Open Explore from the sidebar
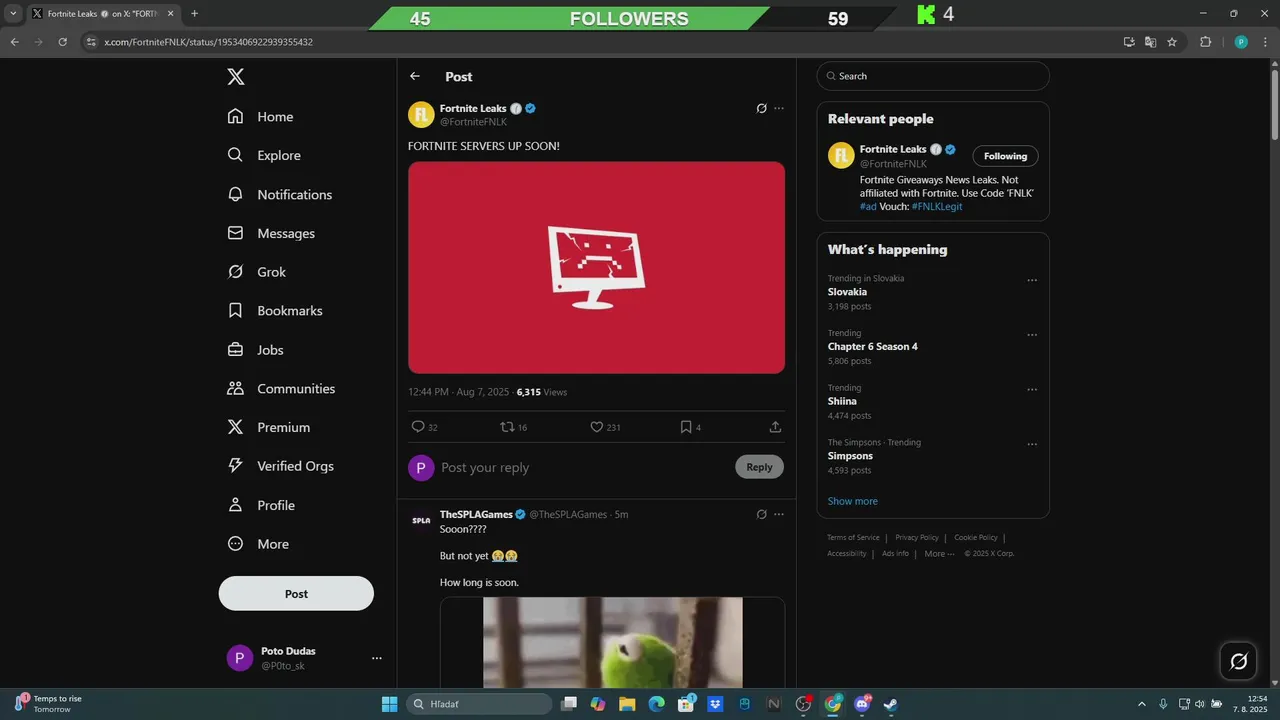This screenshot has width=1280, height=720. 264,155
